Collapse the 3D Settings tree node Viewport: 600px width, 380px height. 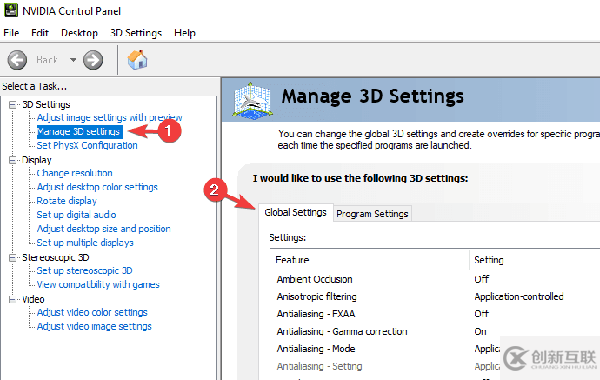[x=13, y=104]
